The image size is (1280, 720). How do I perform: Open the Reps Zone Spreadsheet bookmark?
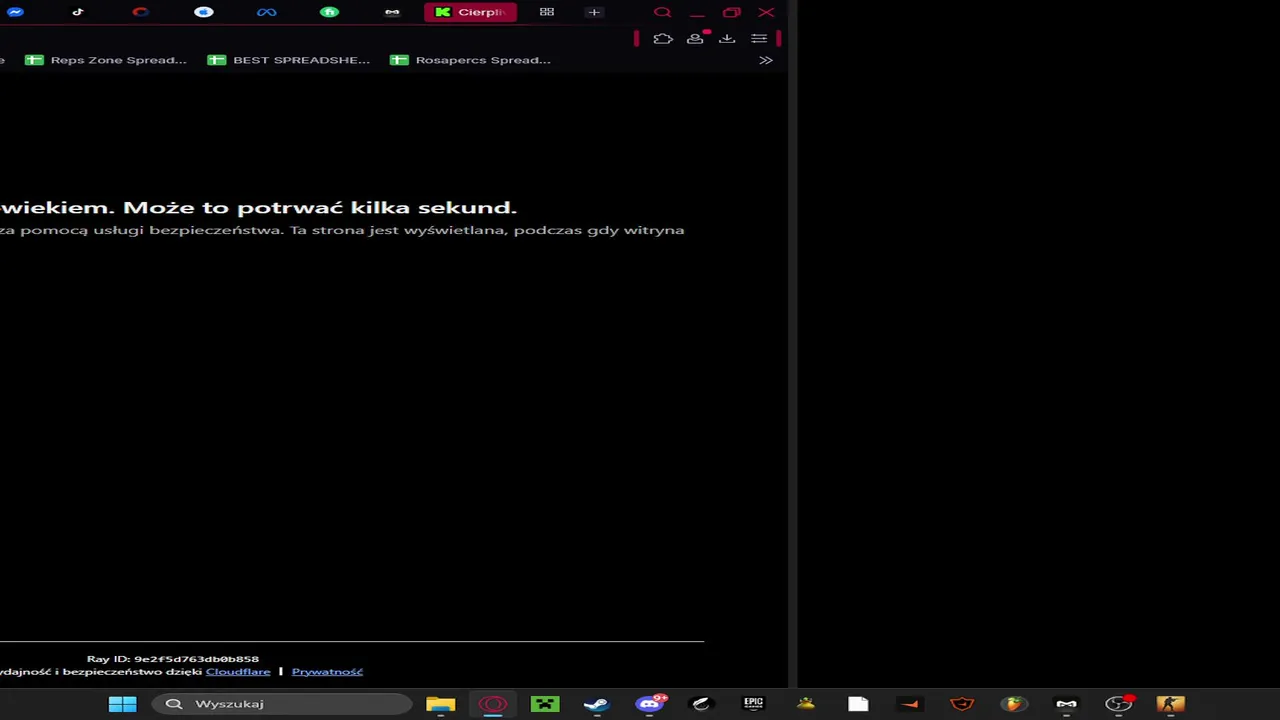click(106, 60)
